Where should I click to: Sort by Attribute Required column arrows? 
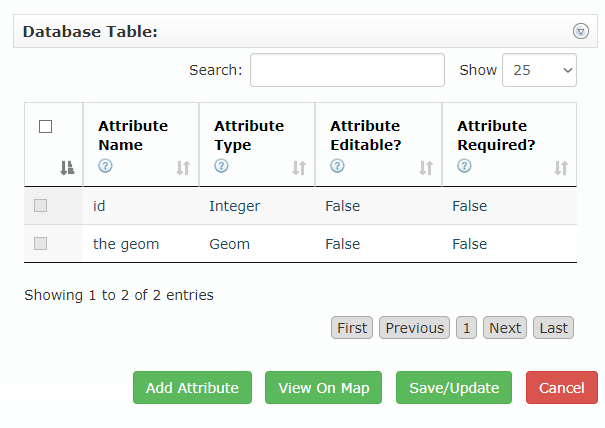[561, 168]
